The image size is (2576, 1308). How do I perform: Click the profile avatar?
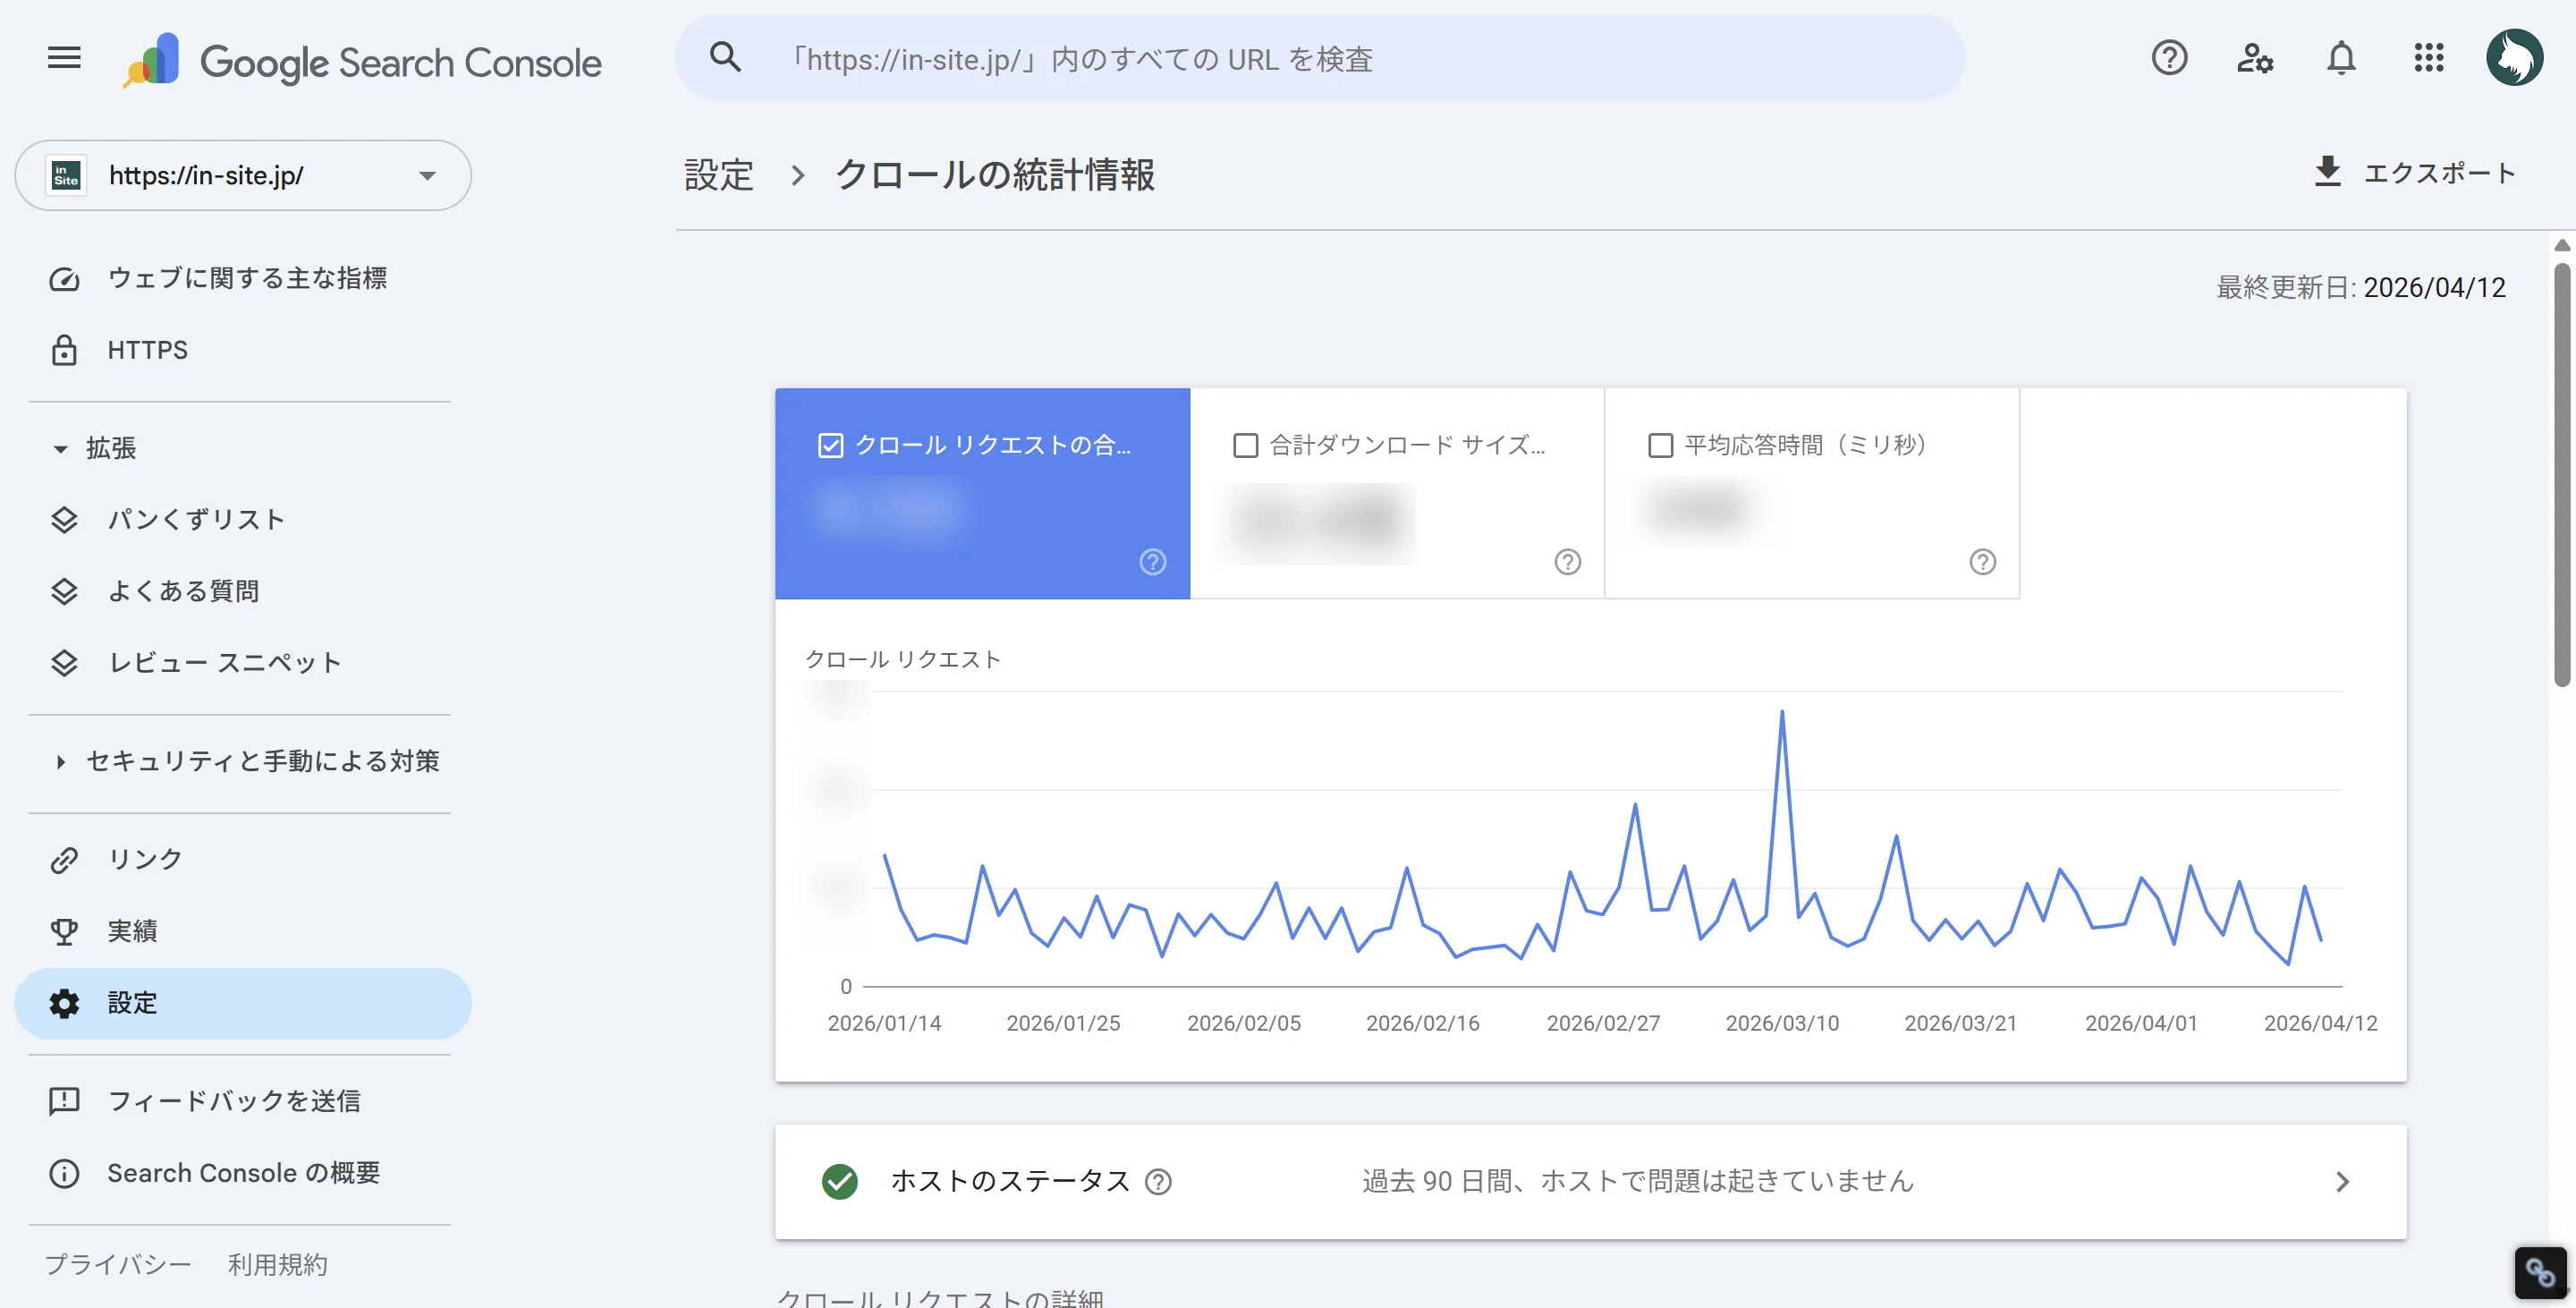coord(2516,57)
